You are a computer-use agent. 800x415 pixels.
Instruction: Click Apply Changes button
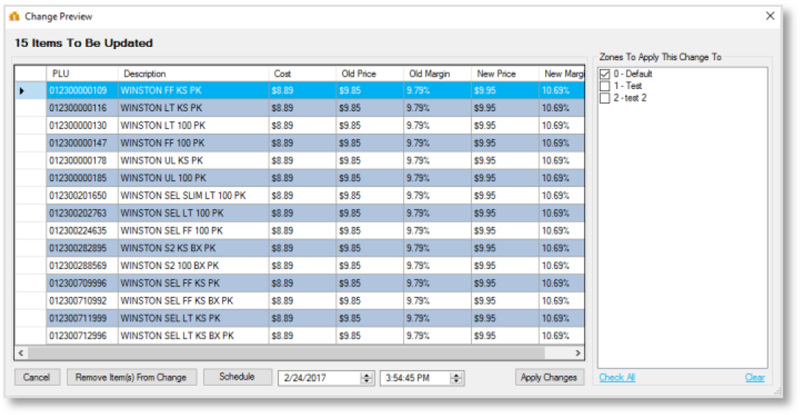549,377
